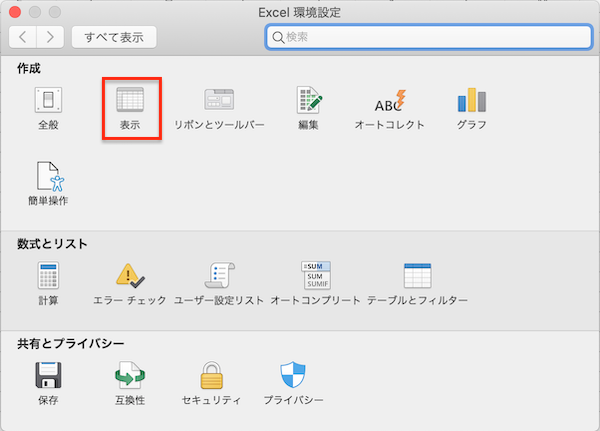Open the ユーザー設定リスト preferences

click(x=219, y=283)
